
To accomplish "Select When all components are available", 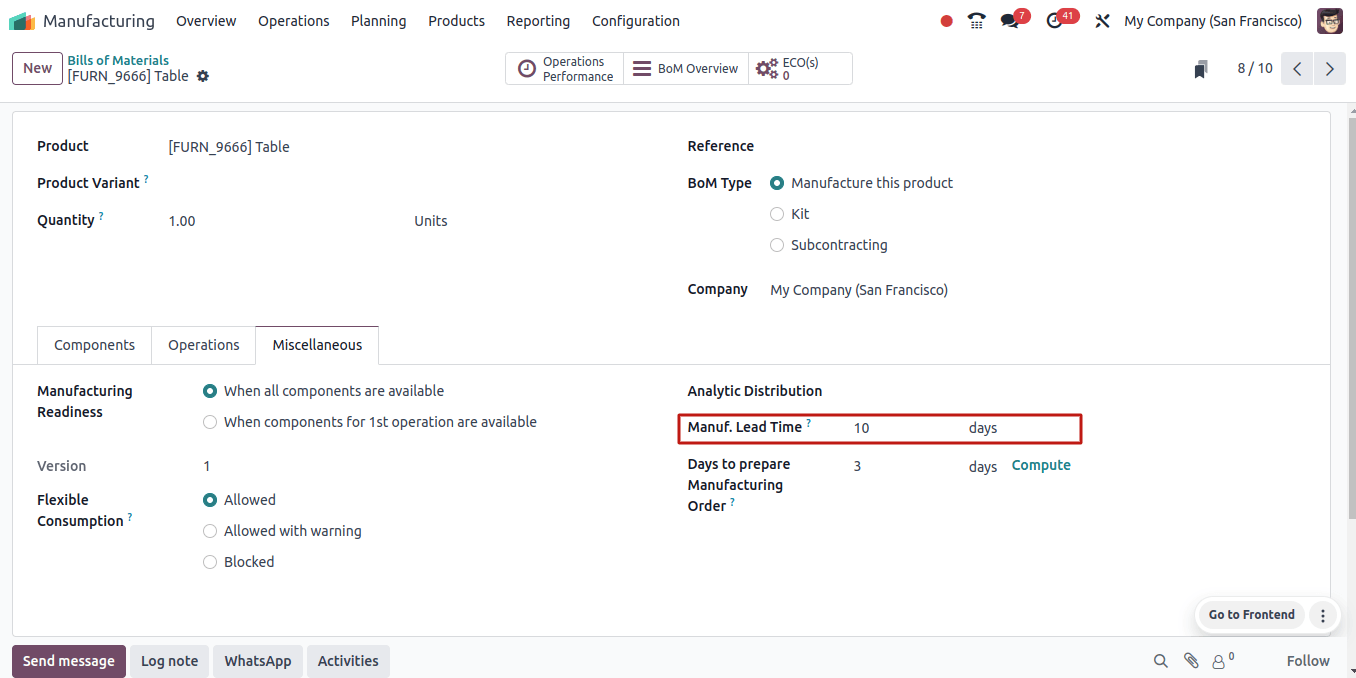I will tap(210, 391).
